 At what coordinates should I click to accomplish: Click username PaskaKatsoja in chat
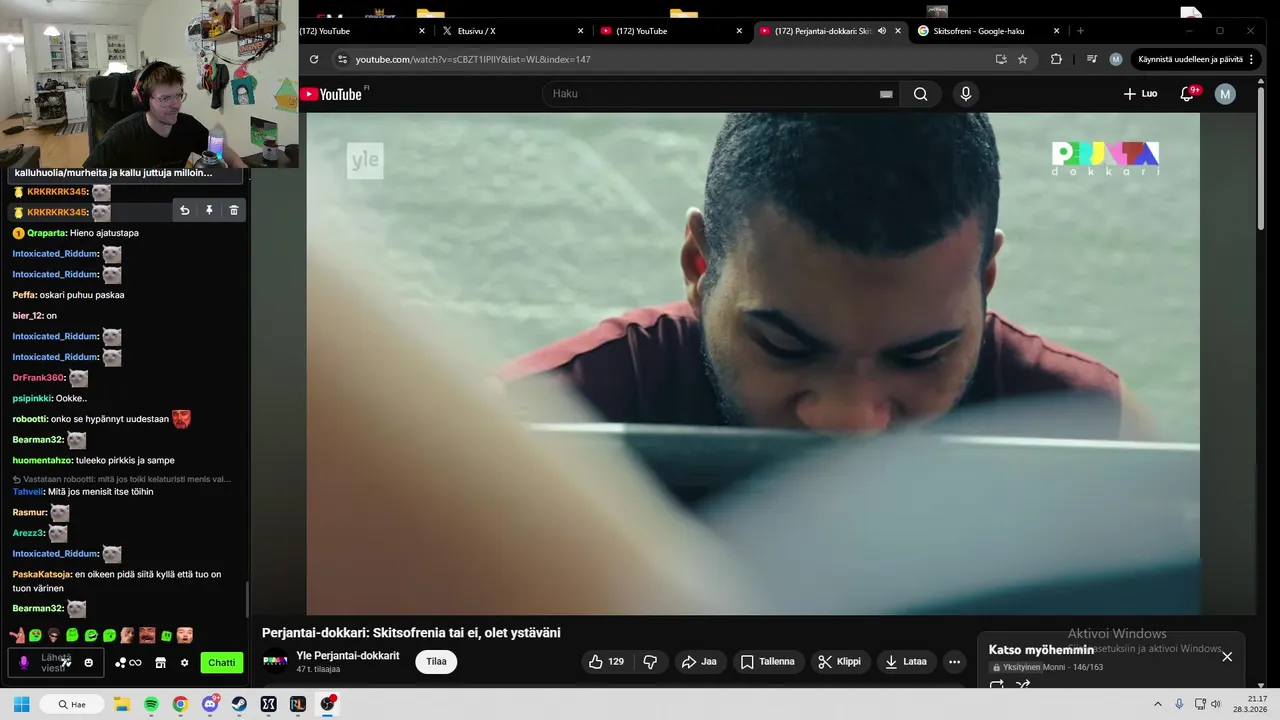click(x=41, y=574)
